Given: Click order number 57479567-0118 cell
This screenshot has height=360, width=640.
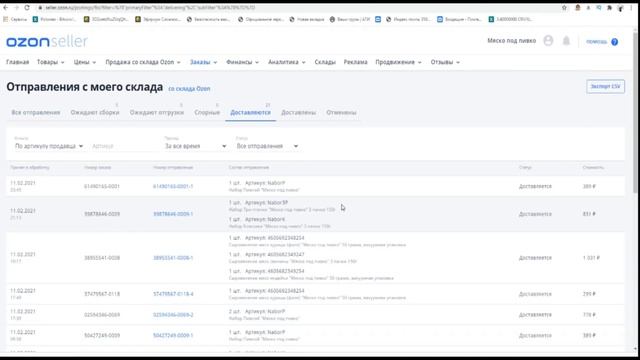Looking at the screenshot, I should [x=102, y=294].
